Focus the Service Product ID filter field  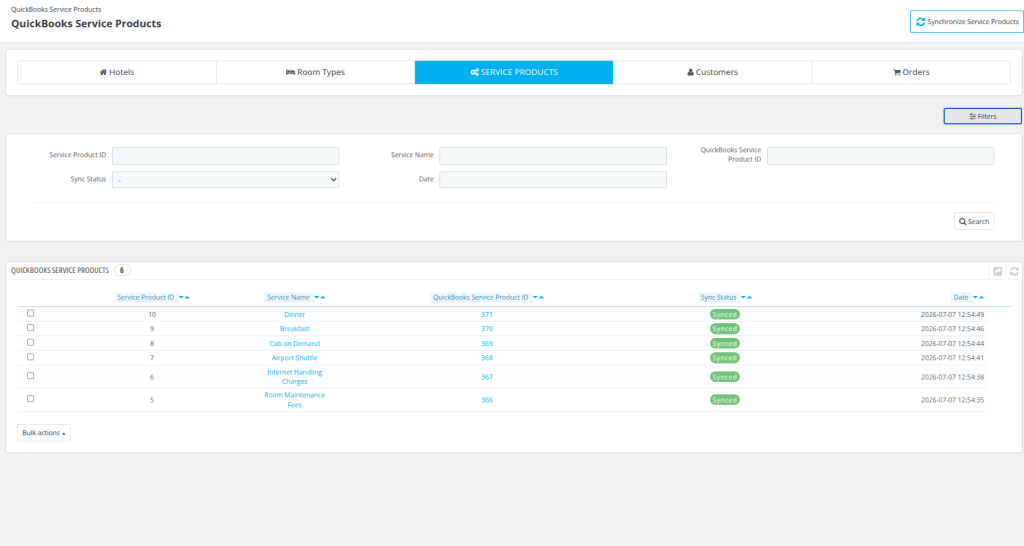coord(225,155)
